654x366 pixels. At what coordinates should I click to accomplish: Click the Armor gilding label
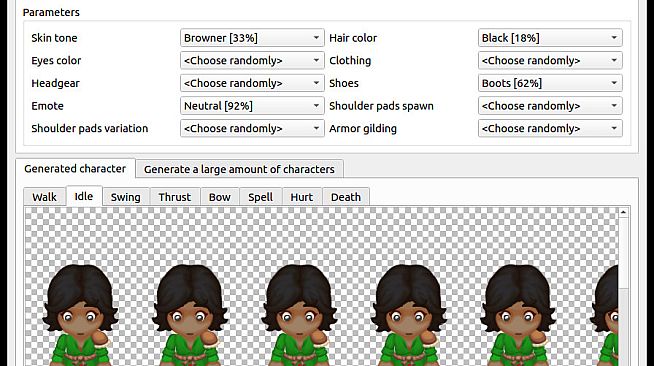click(x=363, y=128)
